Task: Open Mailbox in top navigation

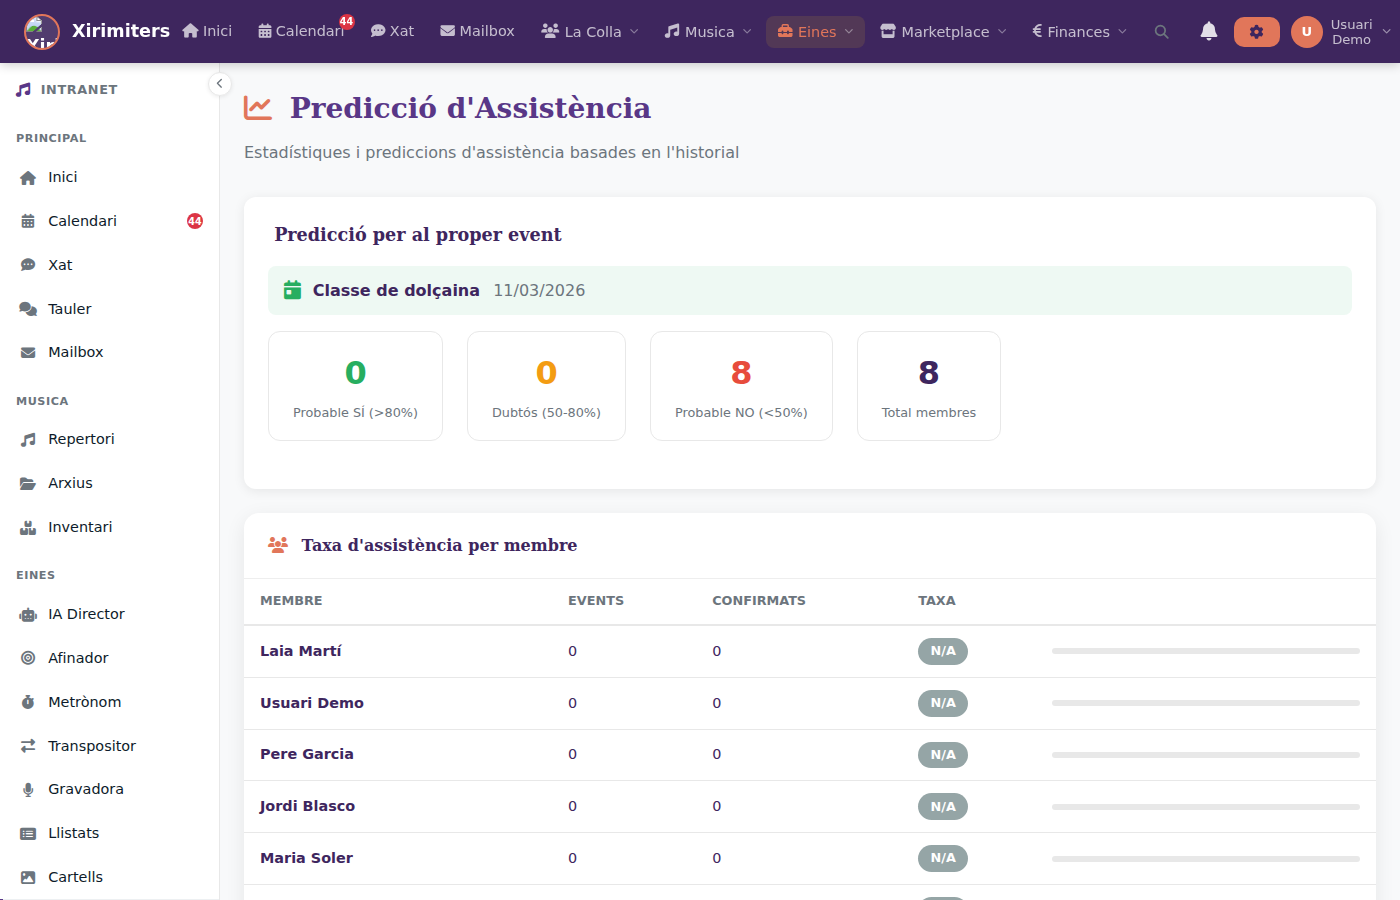Action: [477, 32]
